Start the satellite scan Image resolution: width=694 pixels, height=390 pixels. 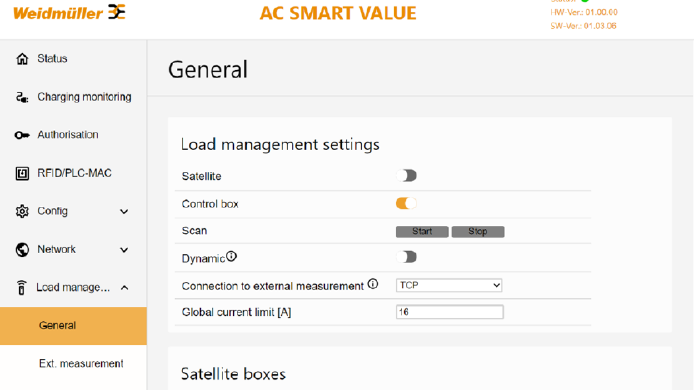[x=422, y=232]
